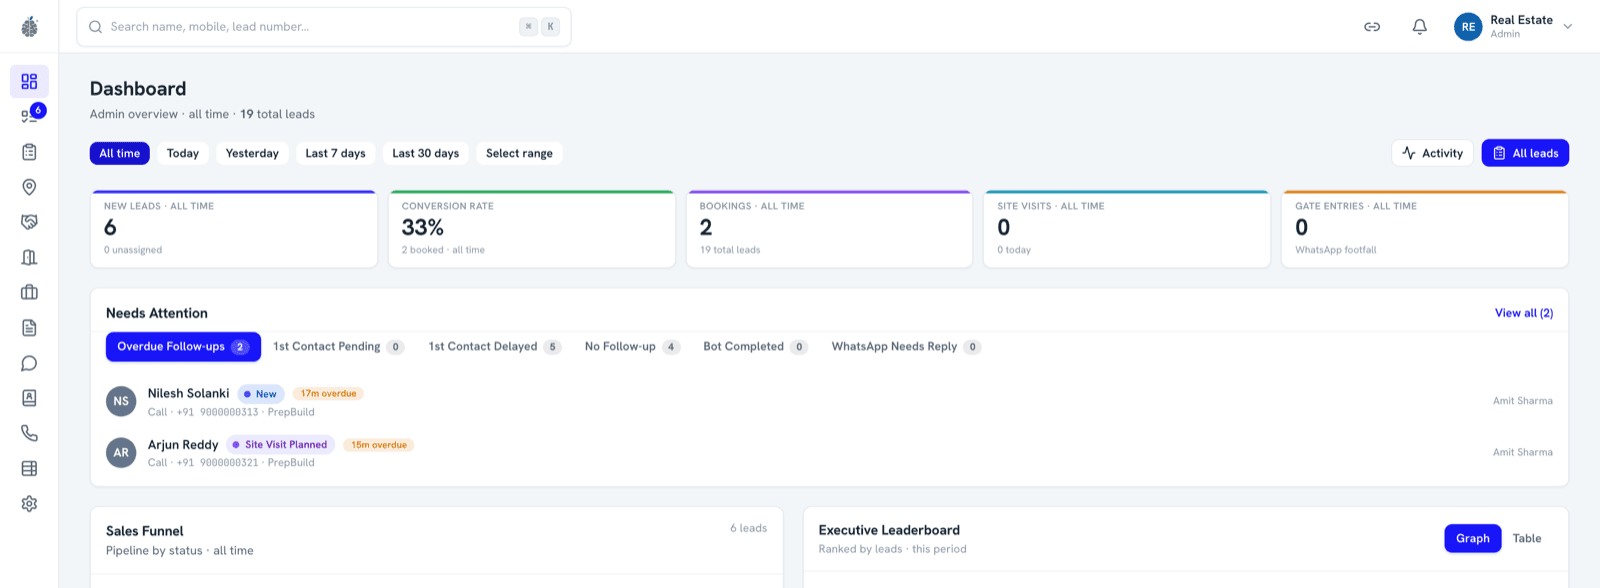Click the link chain icon in header
Viewport: 1600px width, 588px height.
(1372, 27)
